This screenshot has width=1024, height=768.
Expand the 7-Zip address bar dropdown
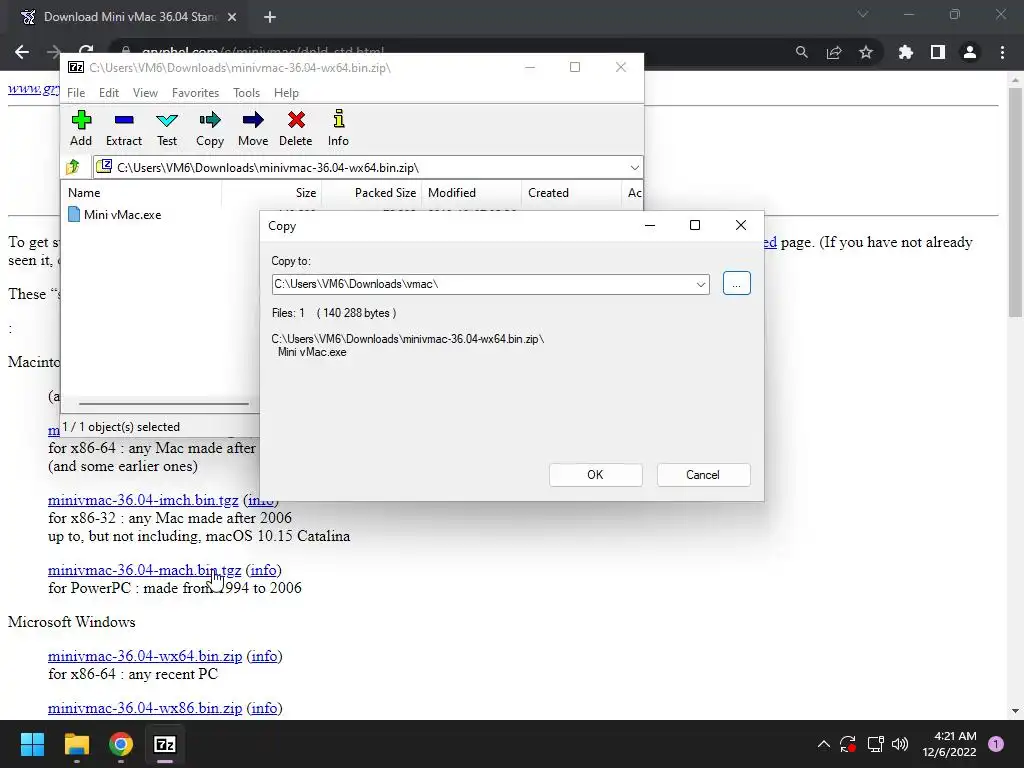click(634, 167)
